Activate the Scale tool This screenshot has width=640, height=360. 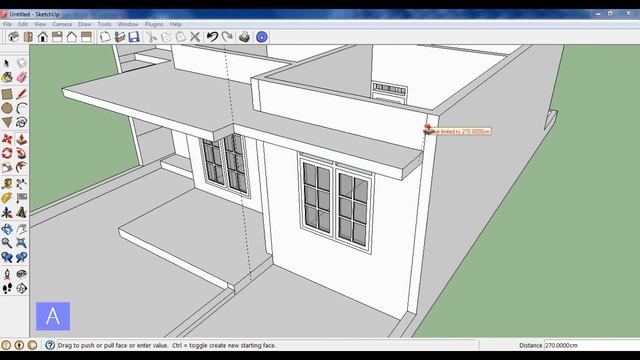7,168
